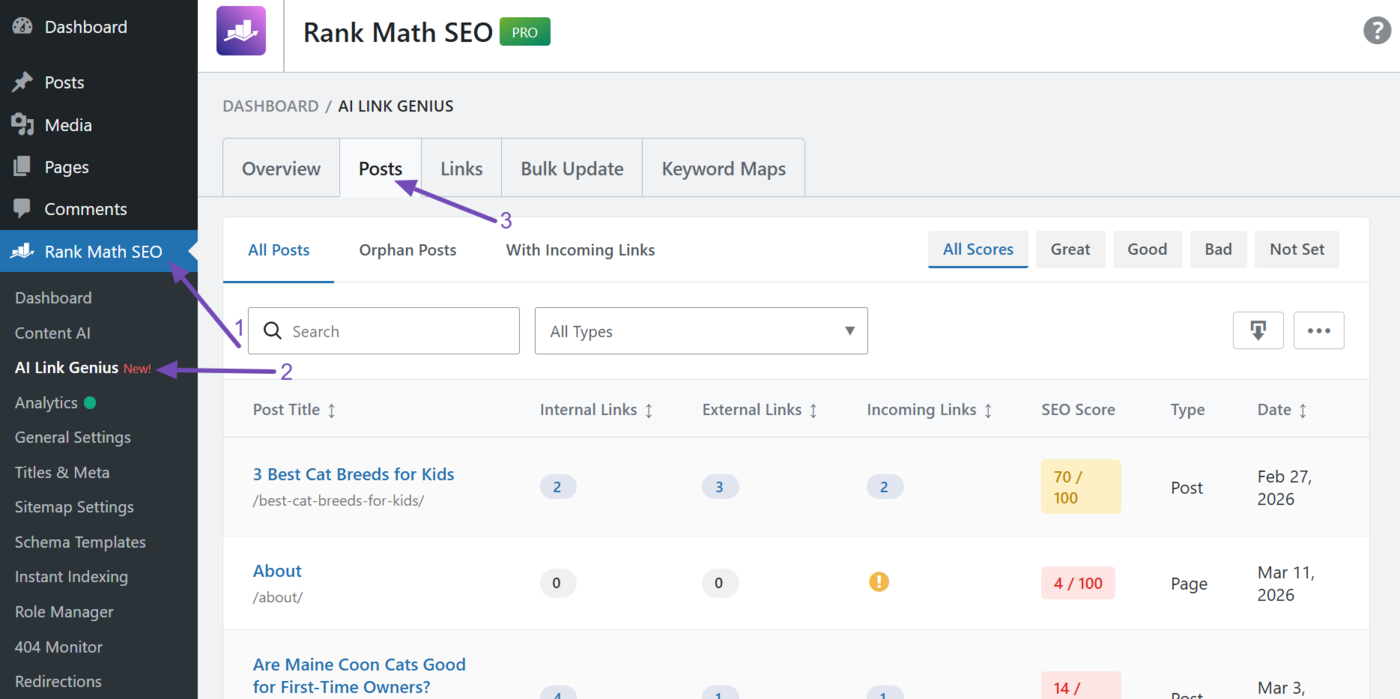Image resolution: width=1400 pixels, height=699 pixels.
Task: Click the search magnifier icon
Action: (272, 331)
